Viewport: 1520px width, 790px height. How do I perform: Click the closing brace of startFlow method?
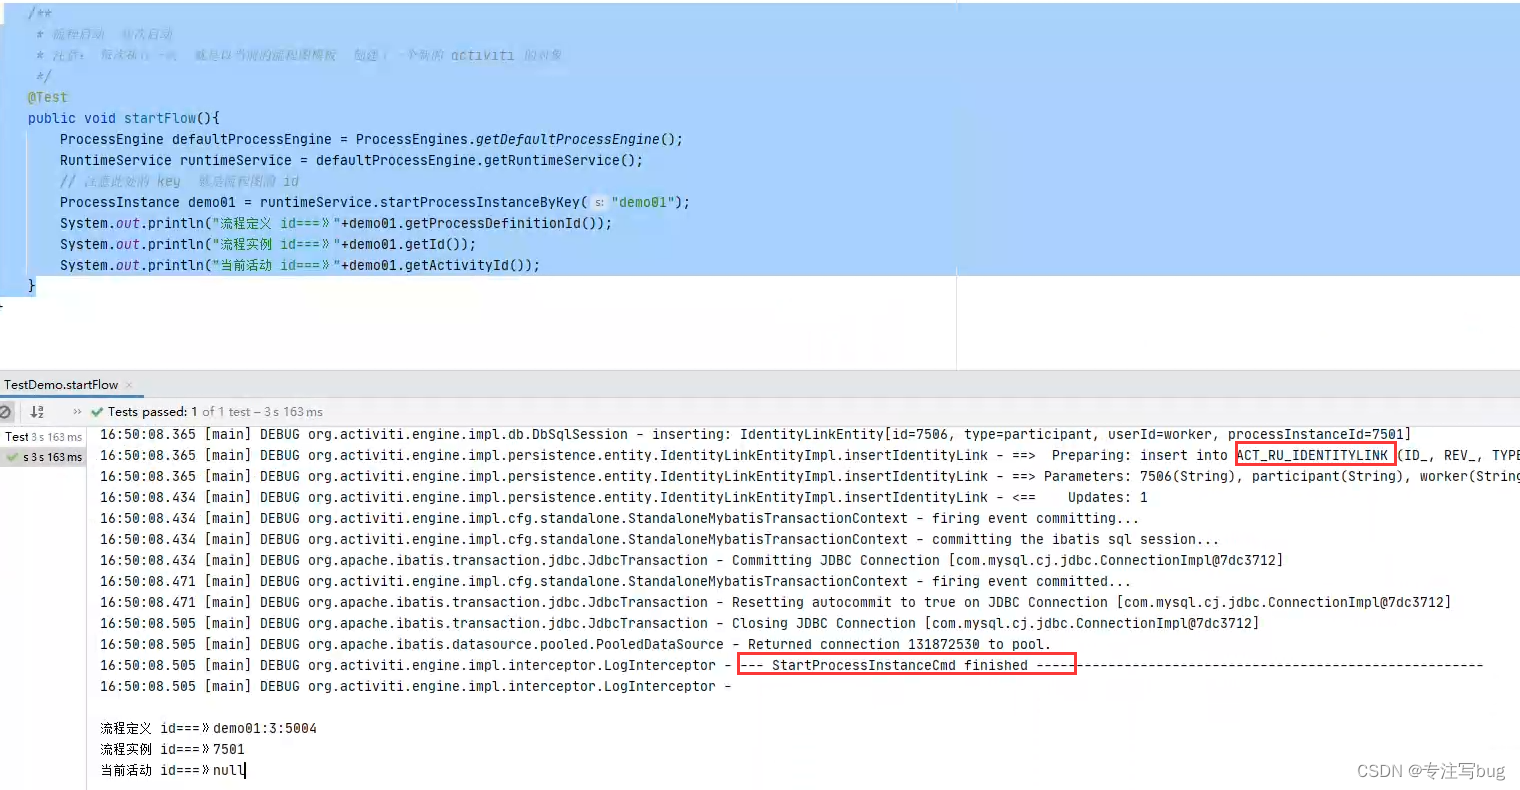[32, 286]
